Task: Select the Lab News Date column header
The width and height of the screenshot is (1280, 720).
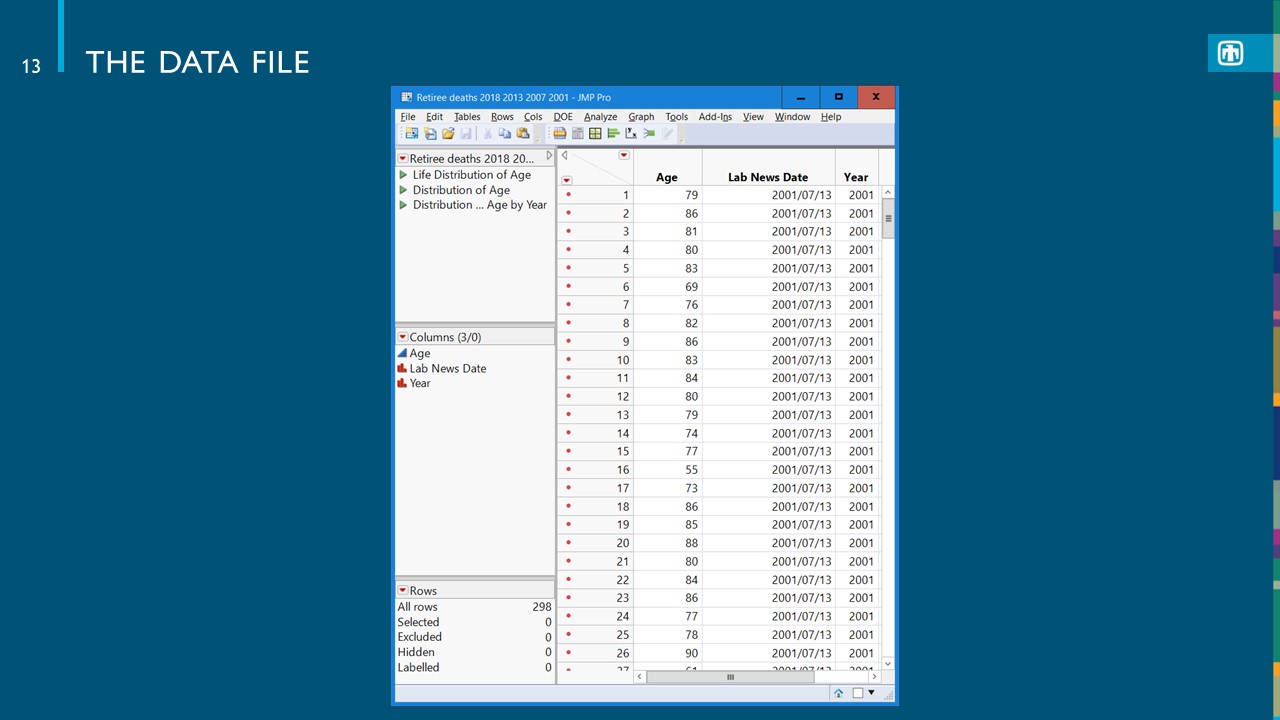Action: coord(768,177)
